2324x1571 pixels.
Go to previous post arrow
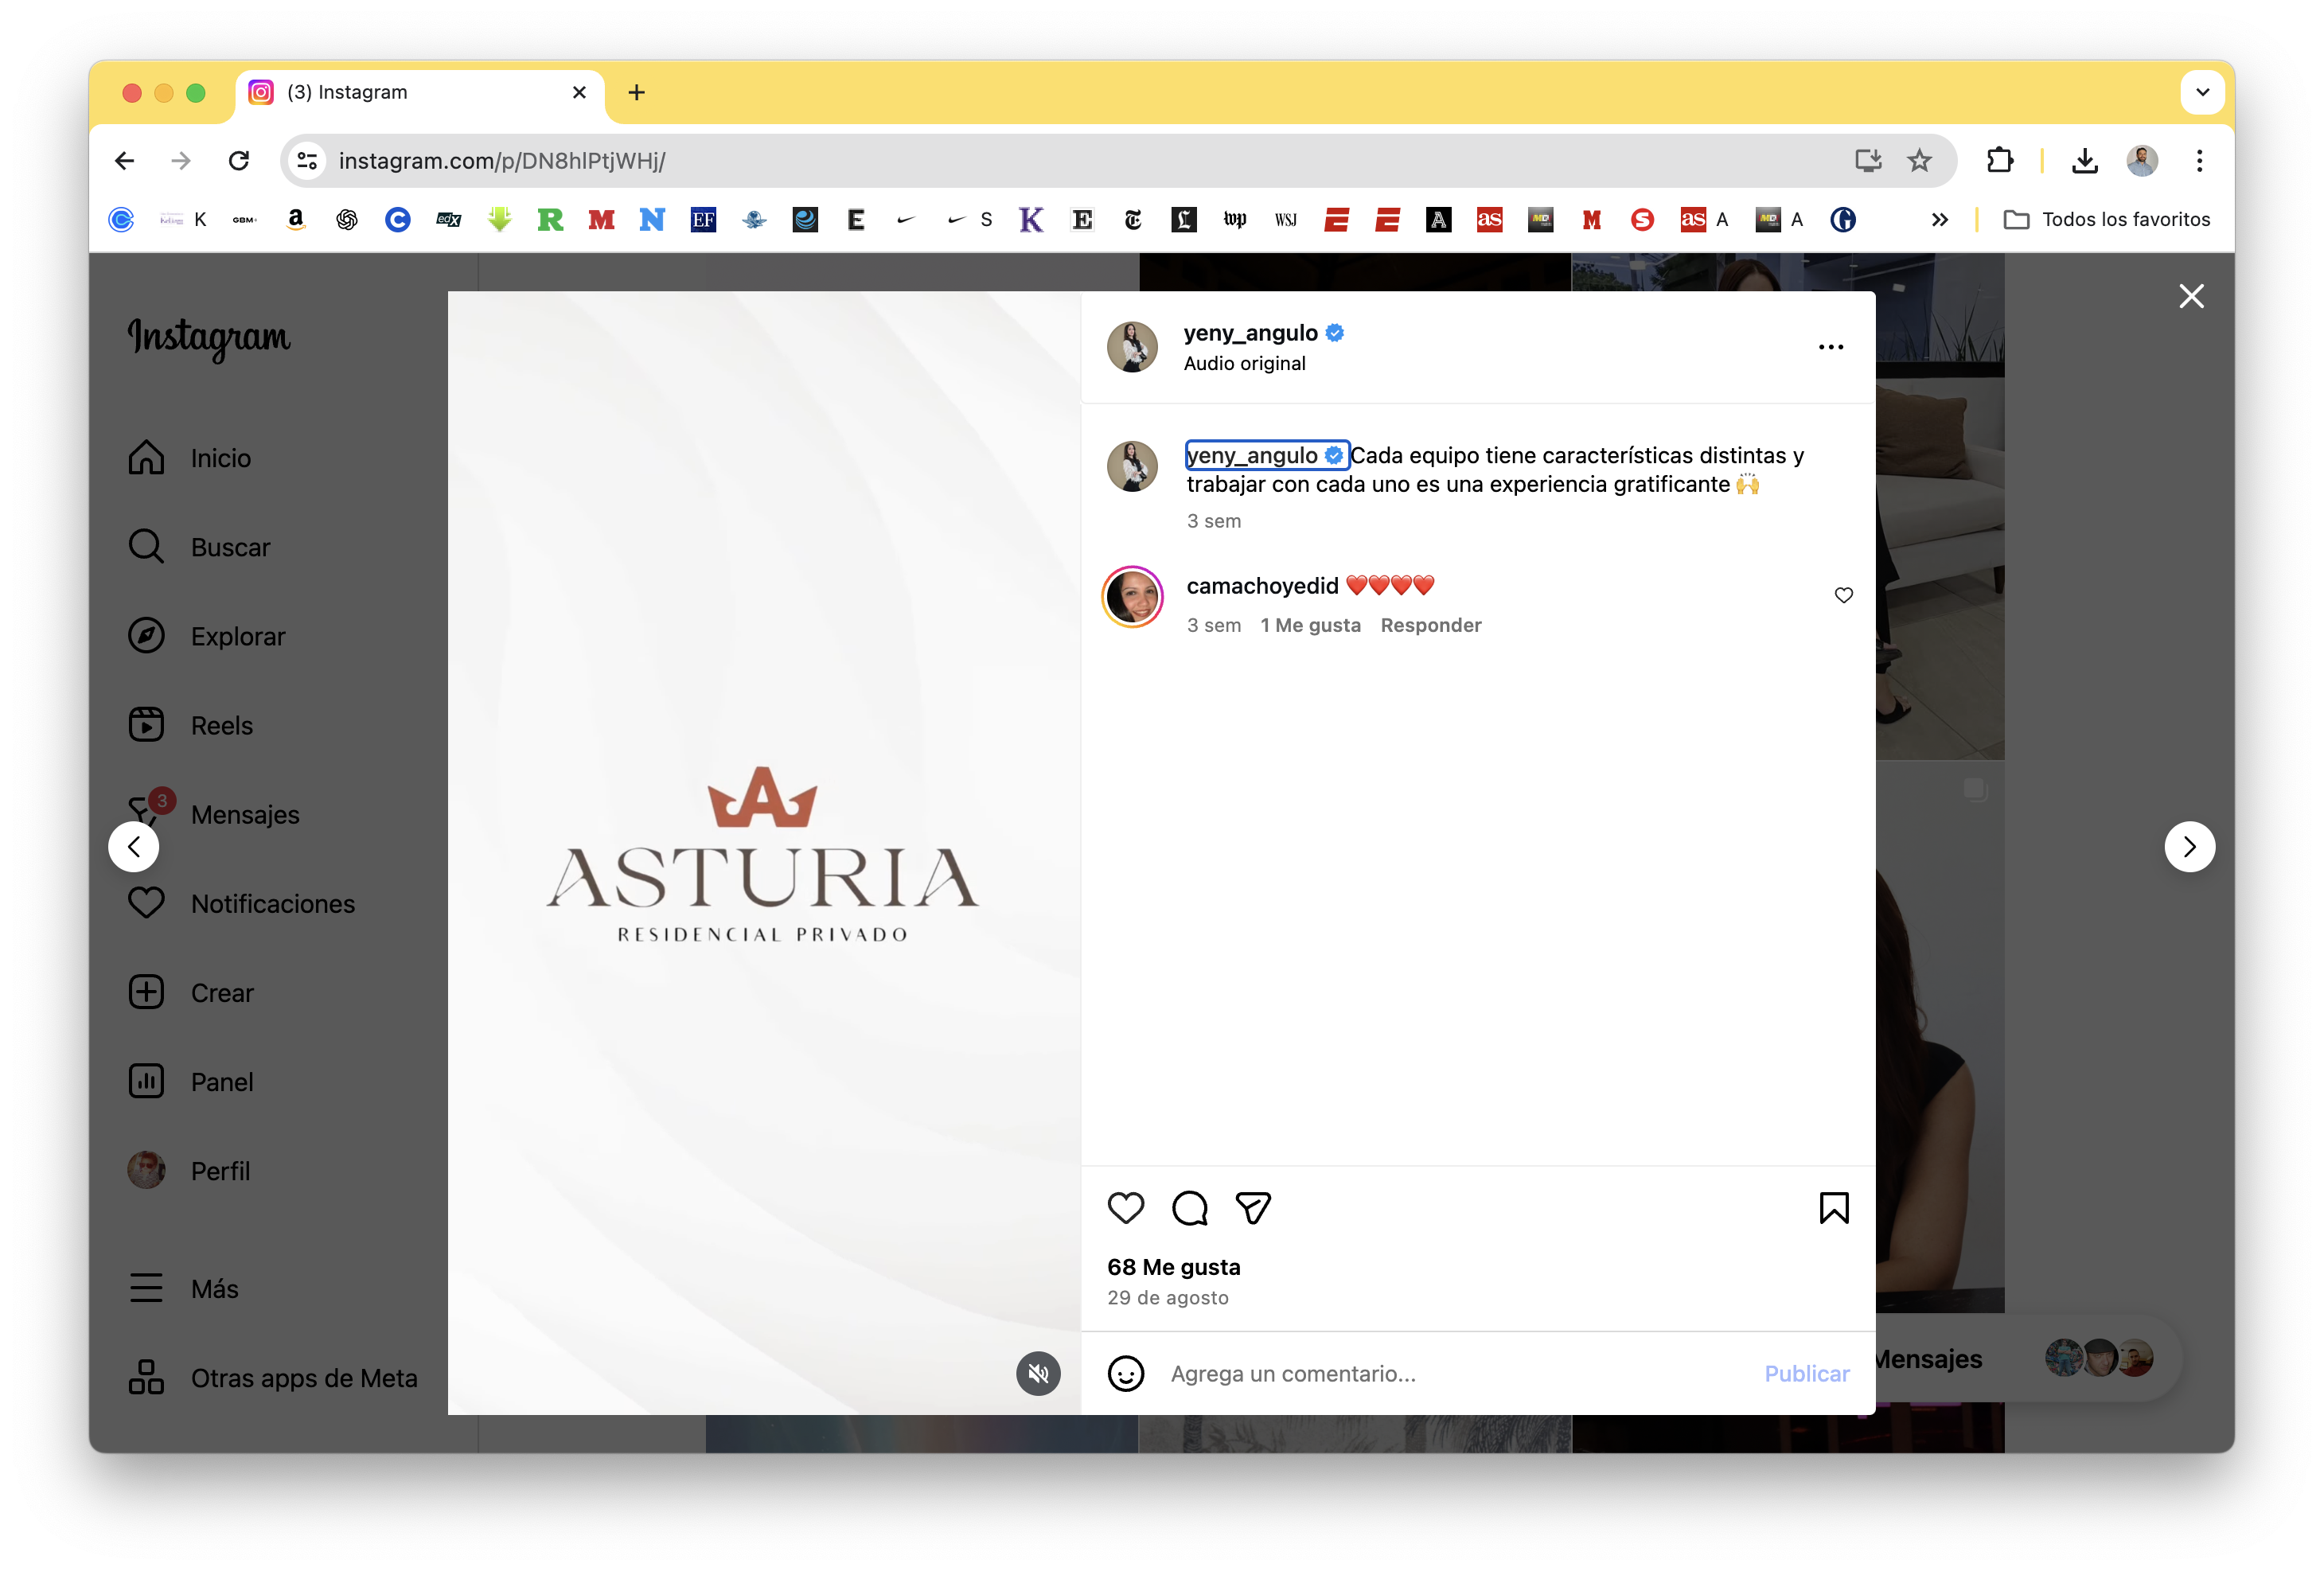point(134,847)
